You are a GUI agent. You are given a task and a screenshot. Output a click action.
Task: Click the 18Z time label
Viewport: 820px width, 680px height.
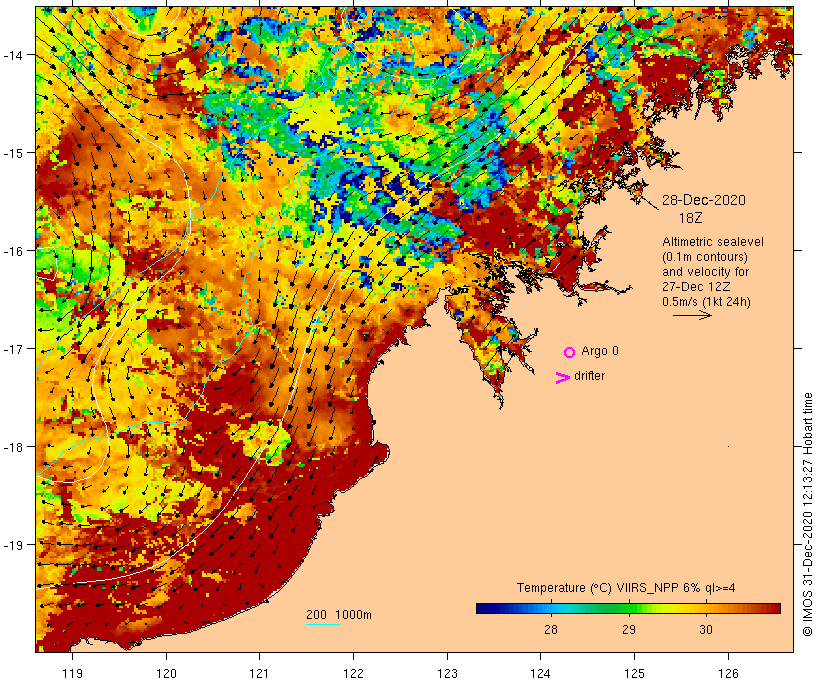click(x=690, y=218)
